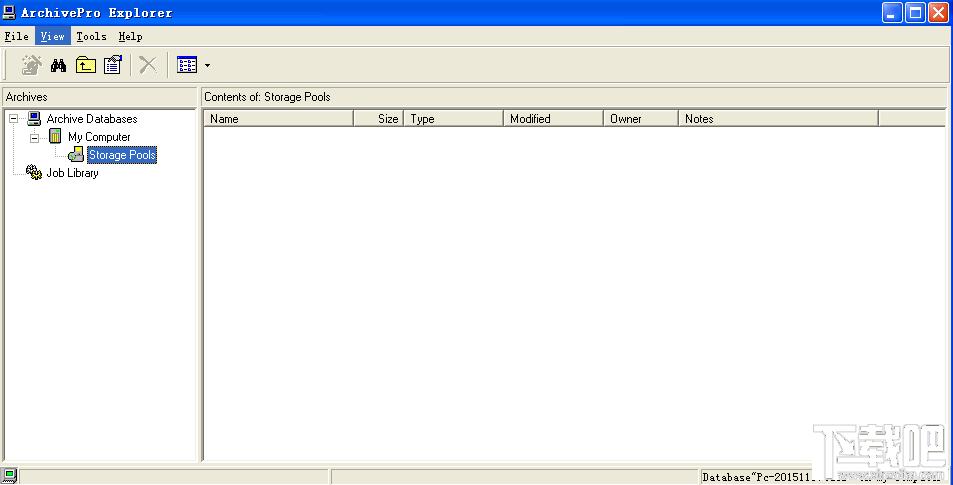Click the status bar computer icon

point(10,476)
